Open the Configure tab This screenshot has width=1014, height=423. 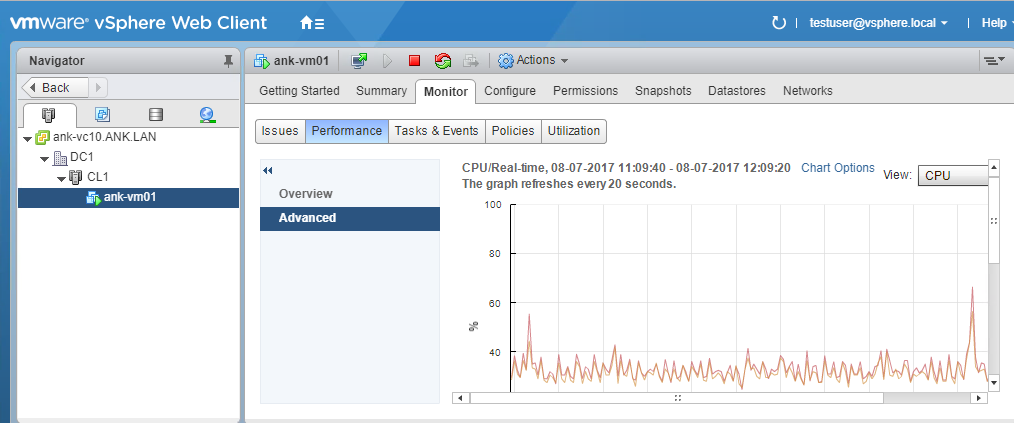pos(510,91)
